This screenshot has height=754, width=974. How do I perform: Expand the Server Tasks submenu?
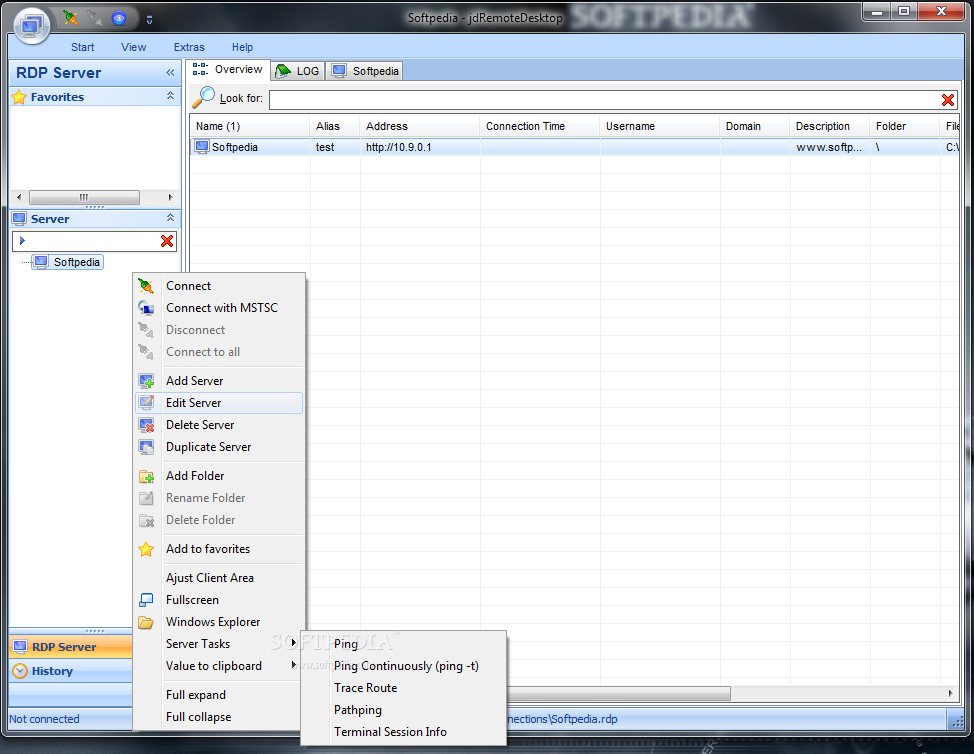[x=219, y=643]
